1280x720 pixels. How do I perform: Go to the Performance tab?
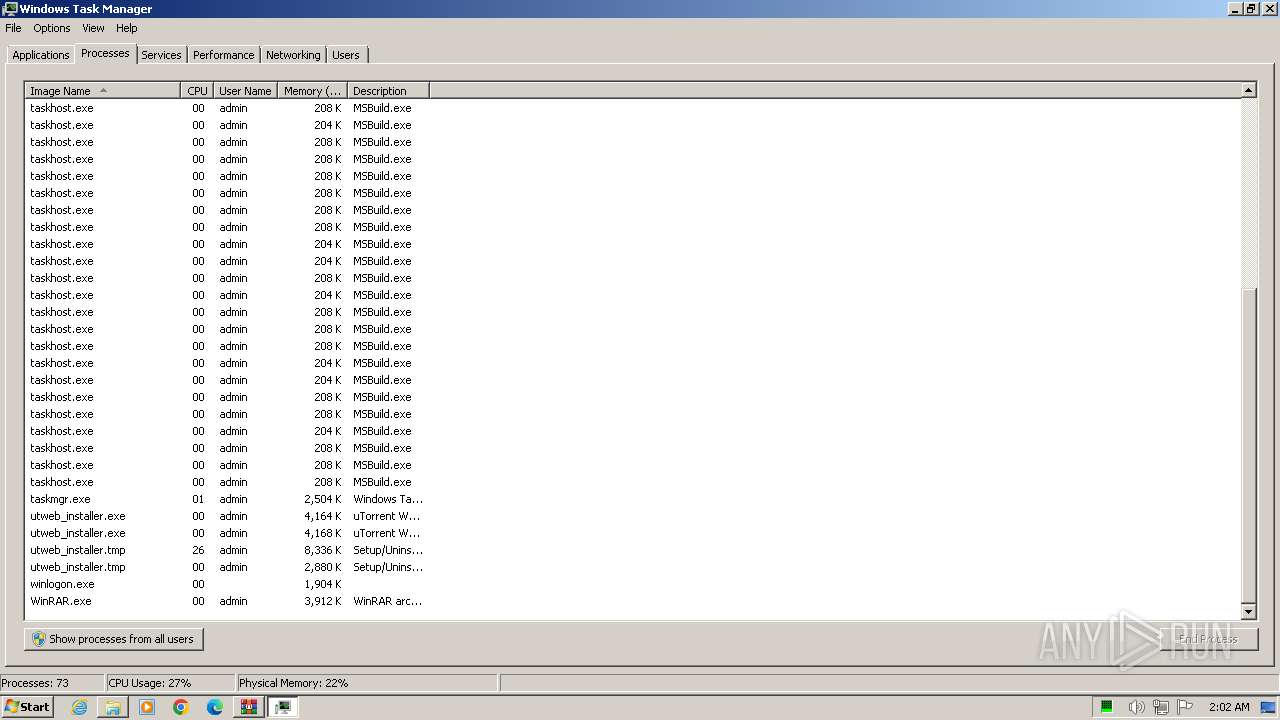pyautogui.click(x=223, y=55)
